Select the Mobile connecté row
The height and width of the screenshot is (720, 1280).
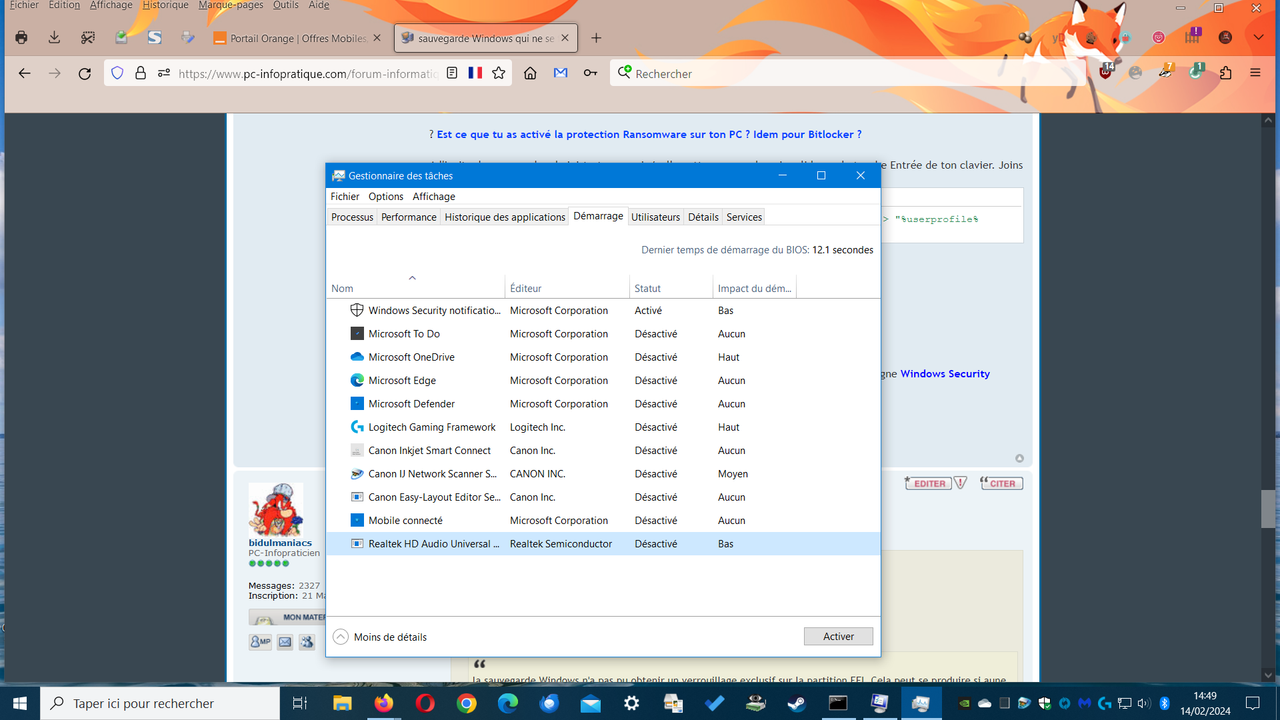point(603,520)
